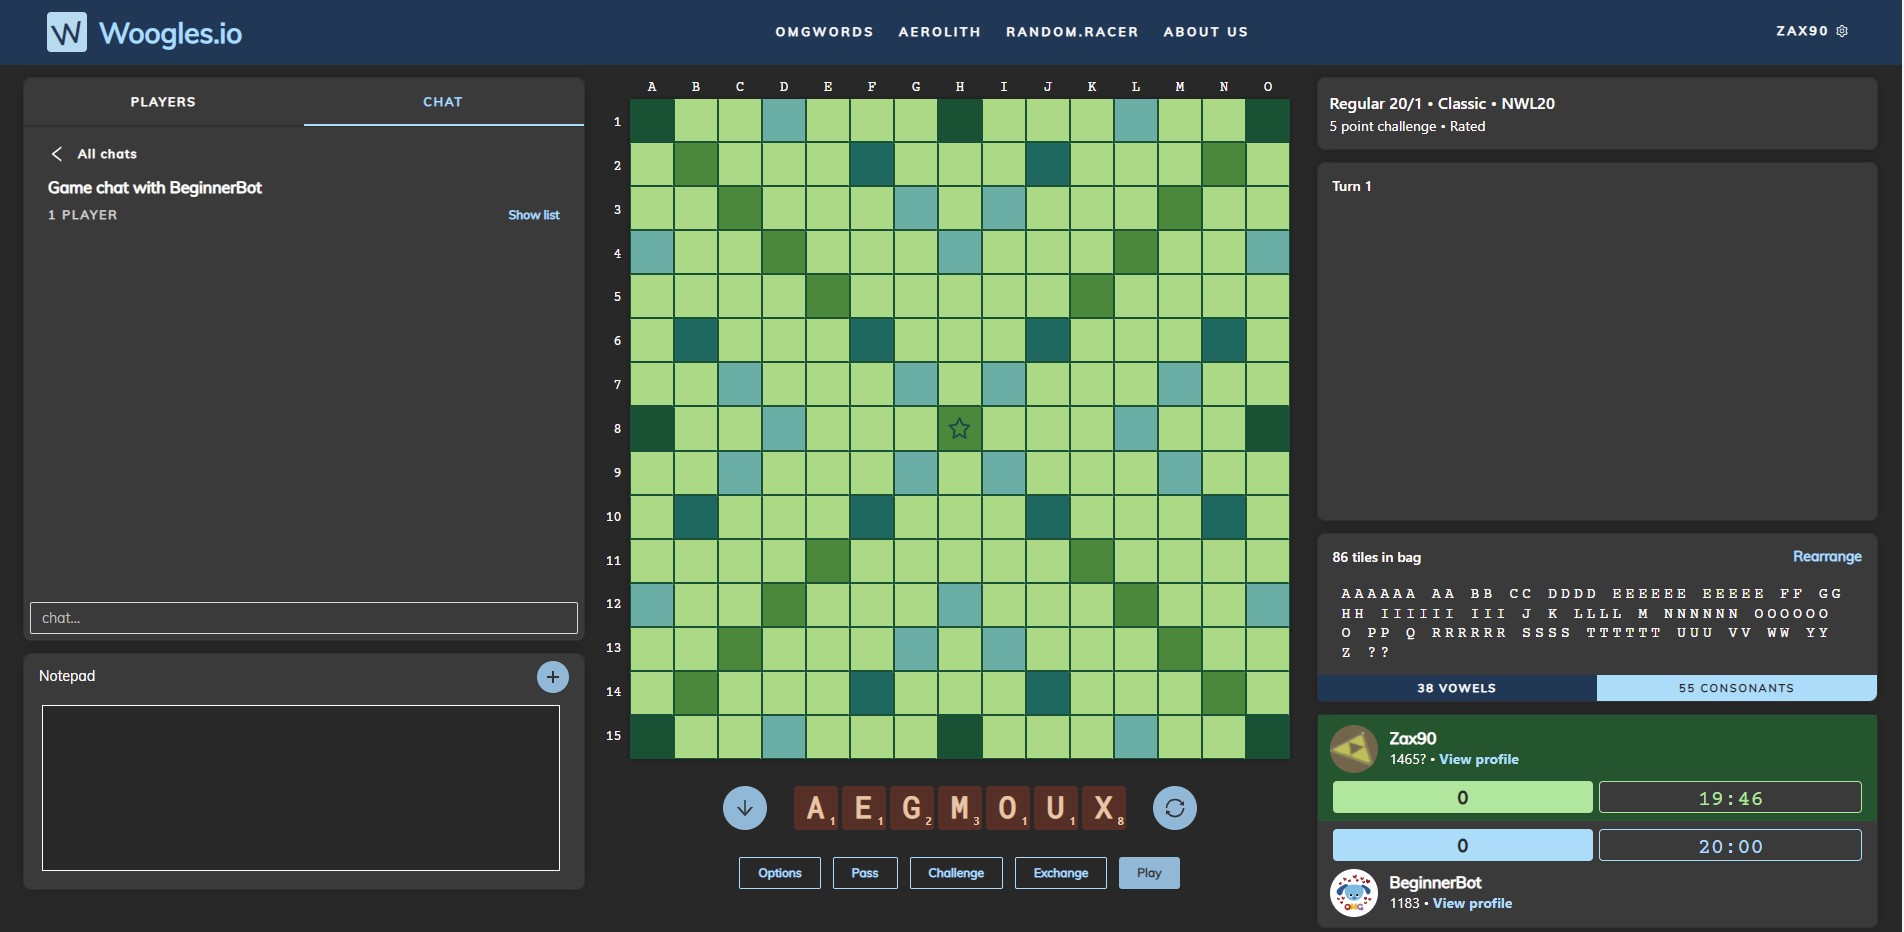
Task: Open account settings via the gear icon
Action: [x=1843, y=31]
